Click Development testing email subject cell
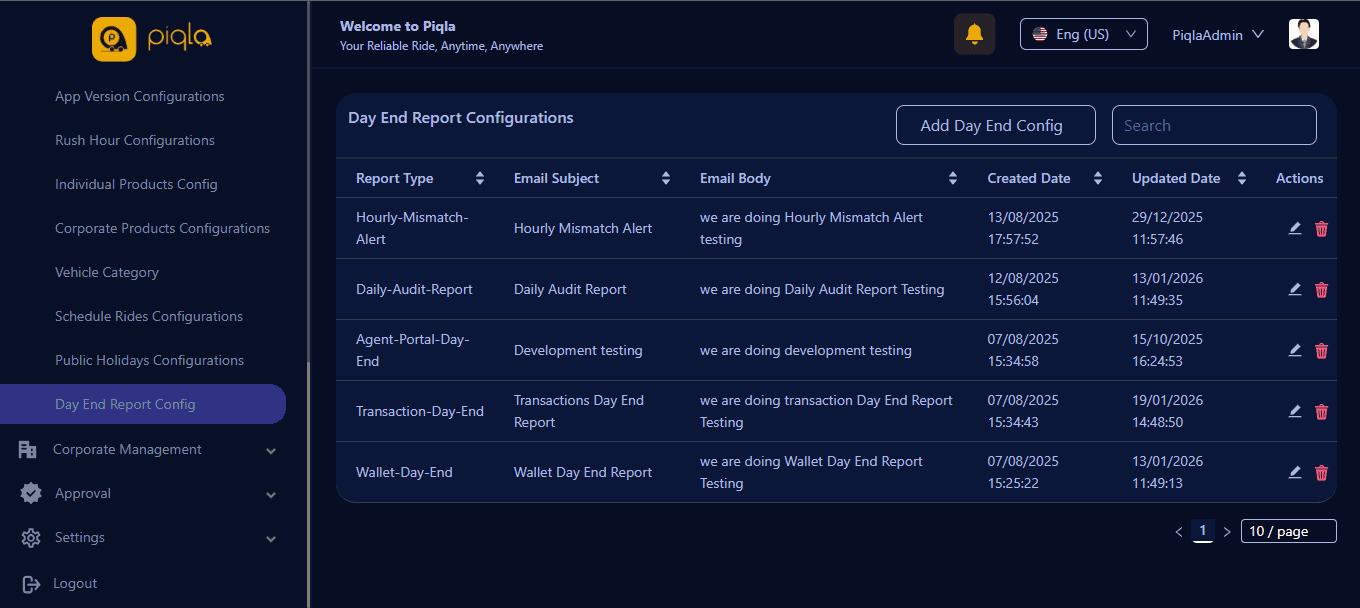The image size is (1360, 608). [578, 350]
